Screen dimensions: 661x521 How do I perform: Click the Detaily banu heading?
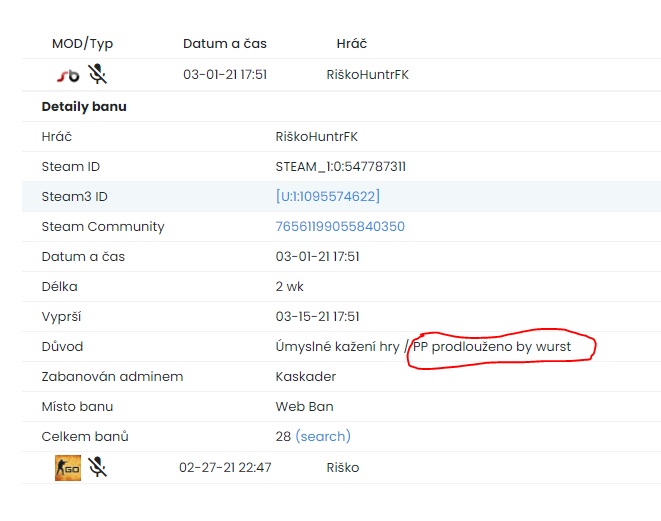pyautogui.click(x=84, y=106)
